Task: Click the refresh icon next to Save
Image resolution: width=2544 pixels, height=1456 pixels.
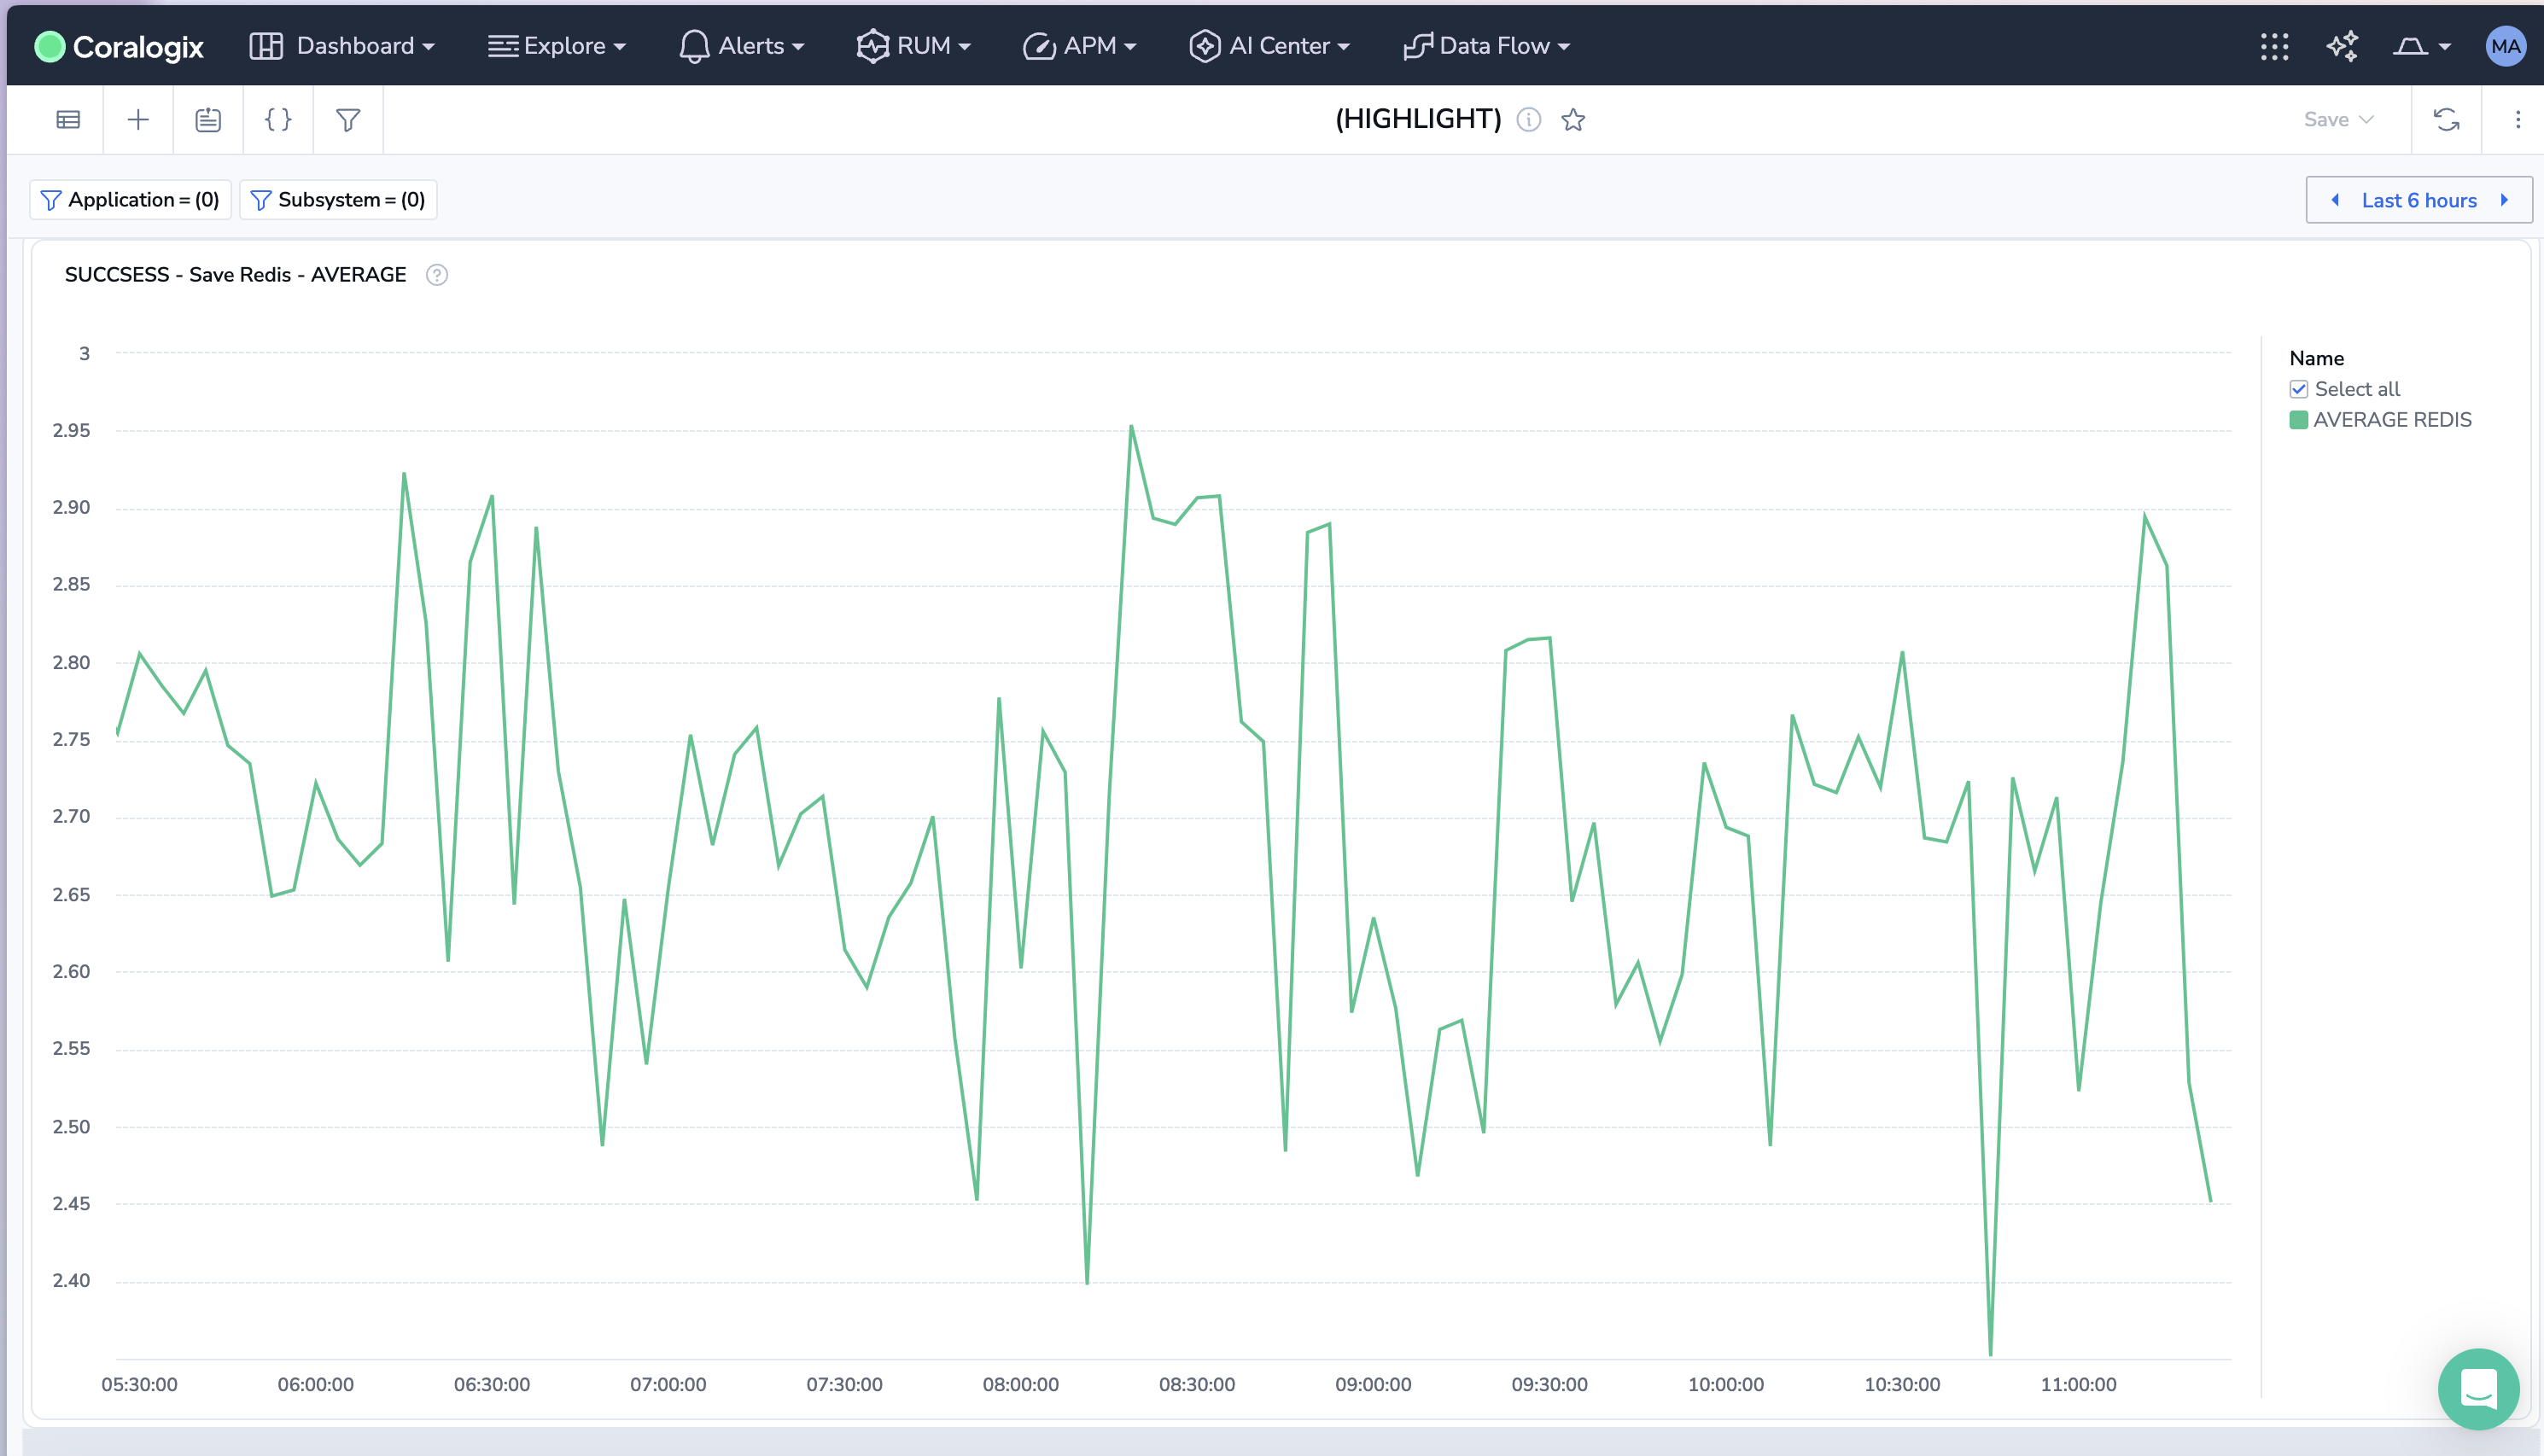Action: click(x=2447, y=119)
